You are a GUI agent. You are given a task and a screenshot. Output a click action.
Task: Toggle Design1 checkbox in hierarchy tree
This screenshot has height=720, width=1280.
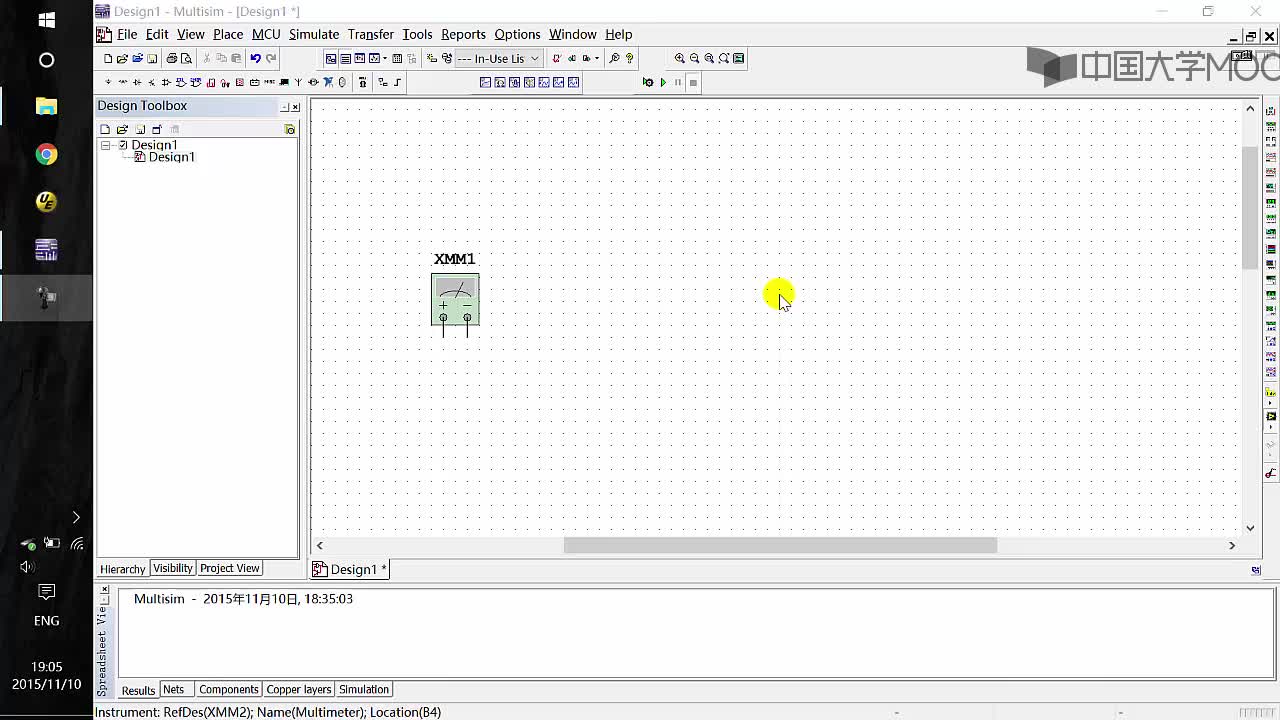[123, 145]
